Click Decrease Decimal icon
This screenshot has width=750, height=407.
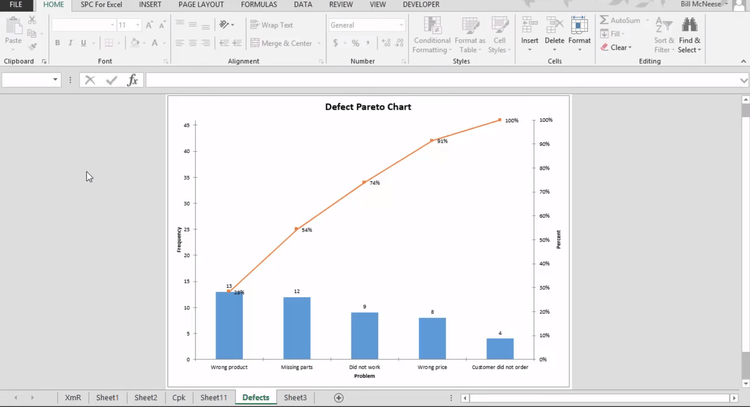click(x=399, y=43)
